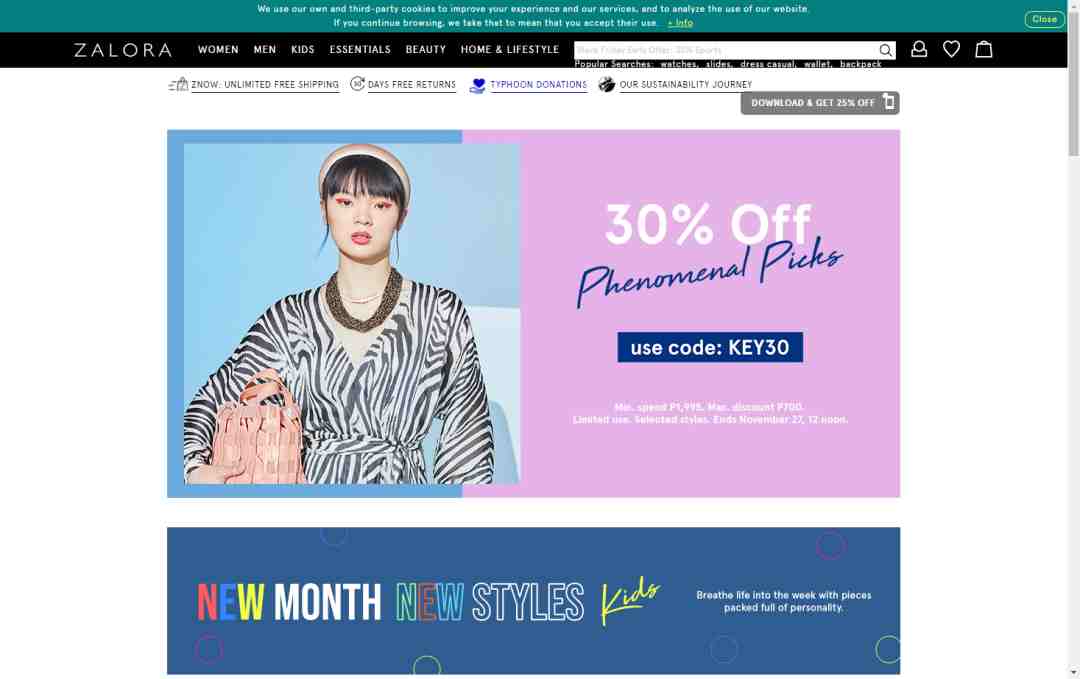Click the 30 days returns icon

357,83
